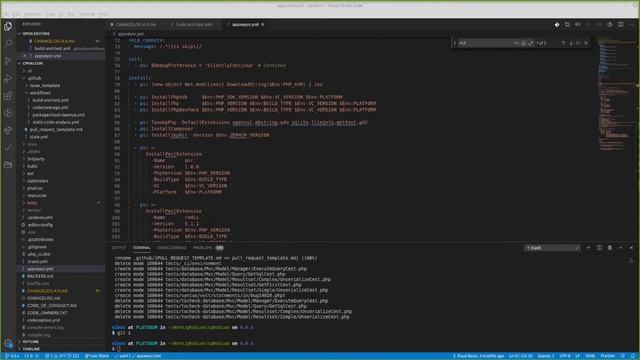Expand the tests folder

pyautogui.click(x=32, y=203)
